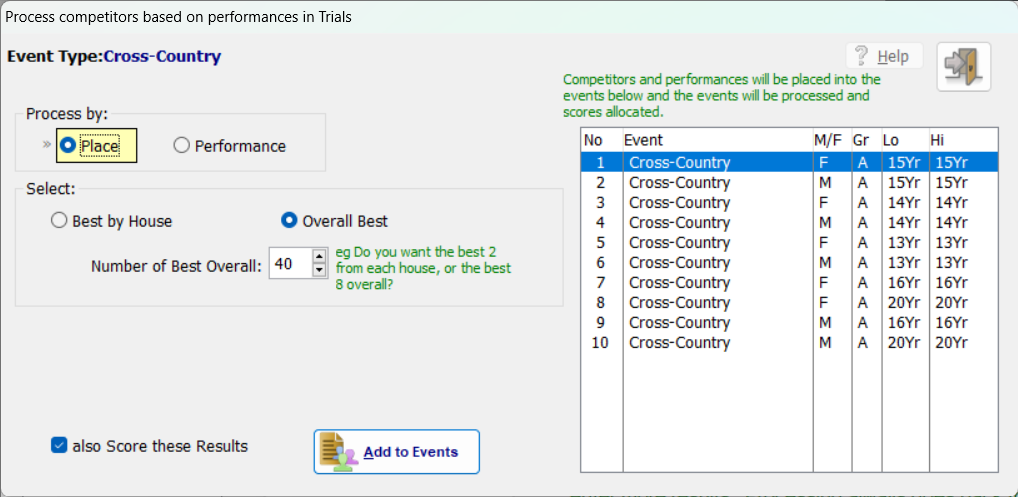Click the exit door icon button
The image size is (1018, 497).
pos(963,67)
